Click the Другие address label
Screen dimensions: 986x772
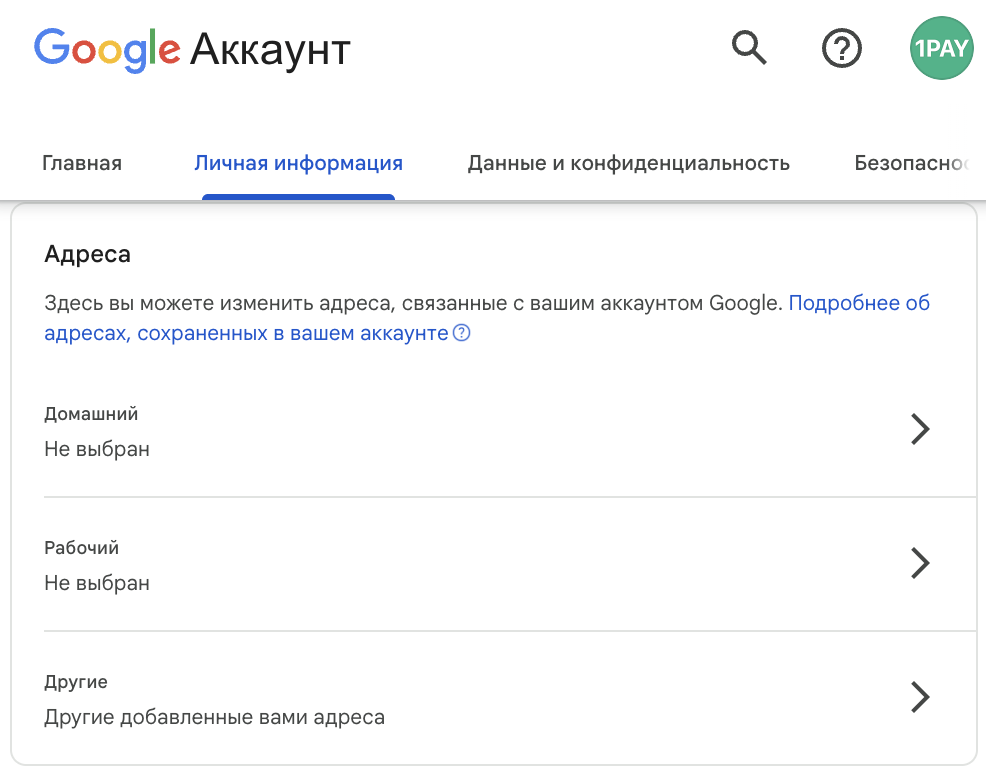coord(76,682)
